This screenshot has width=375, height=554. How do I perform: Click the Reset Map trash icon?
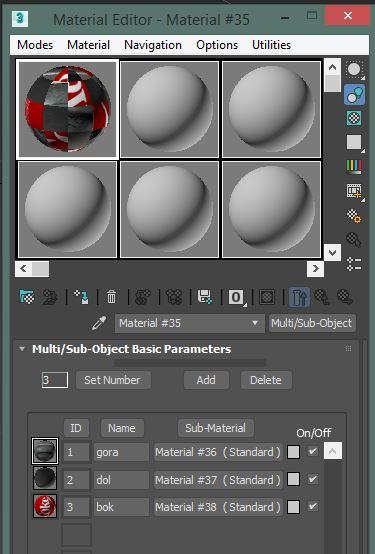pyautogui.click(x=111, y=297)
